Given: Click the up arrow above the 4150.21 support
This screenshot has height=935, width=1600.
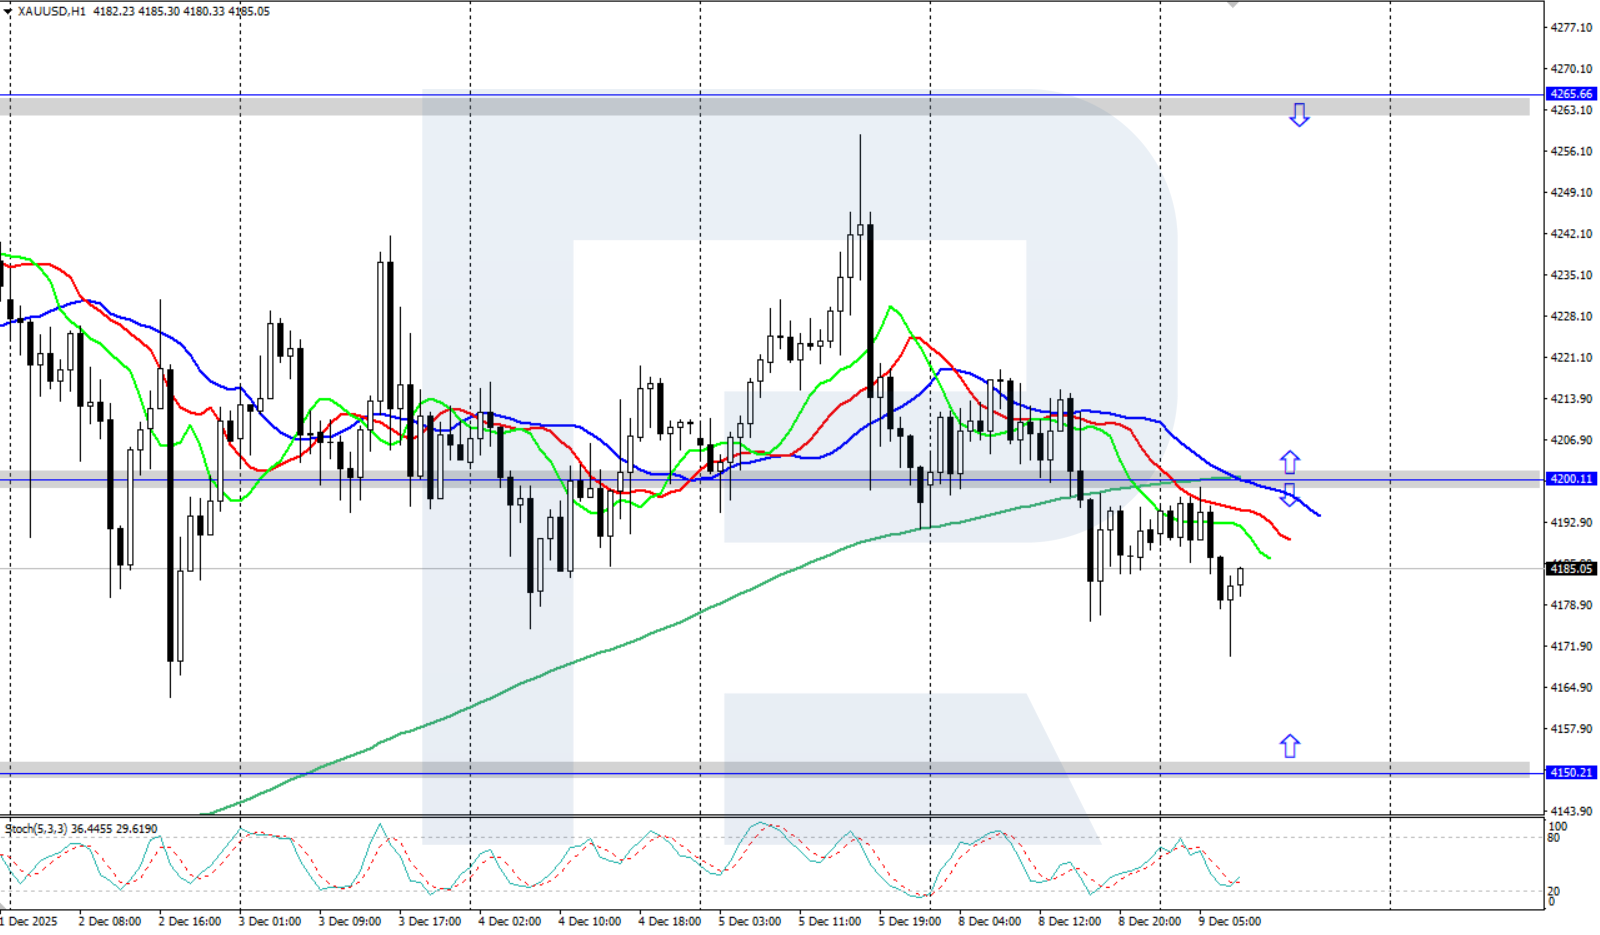Looking at the screenshot, I should [x=1289, y=746].
